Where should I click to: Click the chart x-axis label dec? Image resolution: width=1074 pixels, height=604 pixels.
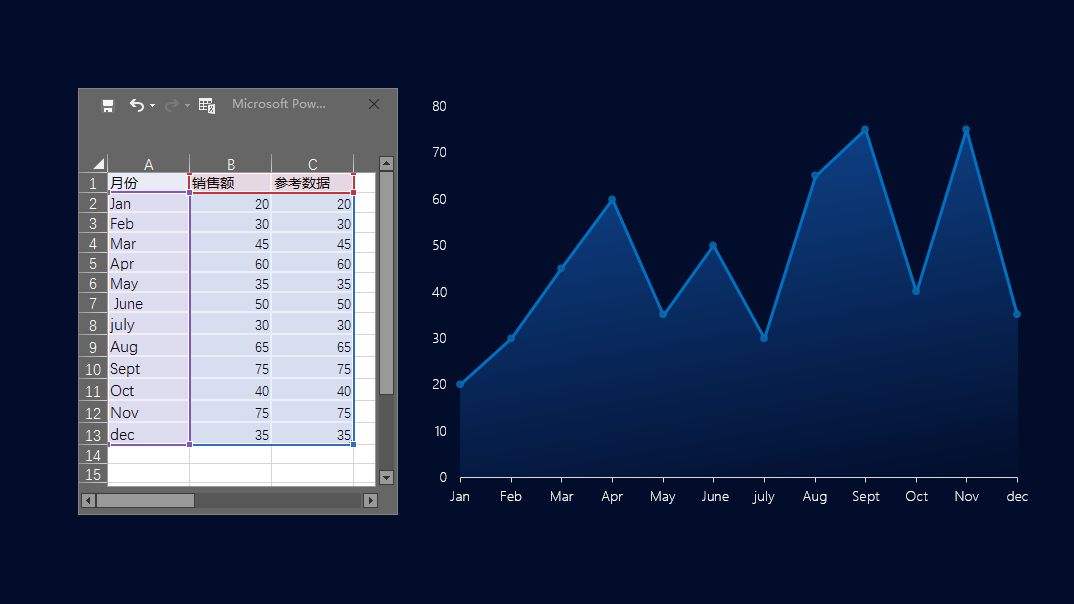1017,496
